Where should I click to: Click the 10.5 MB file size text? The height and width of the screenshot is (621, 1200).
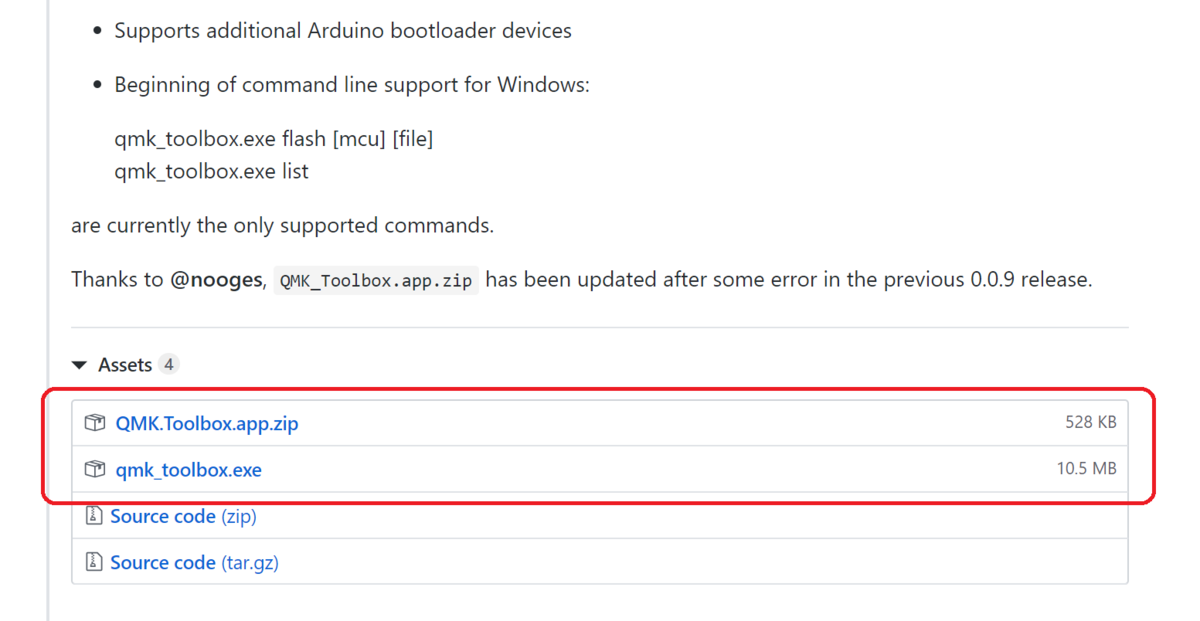click(1087, 468)
